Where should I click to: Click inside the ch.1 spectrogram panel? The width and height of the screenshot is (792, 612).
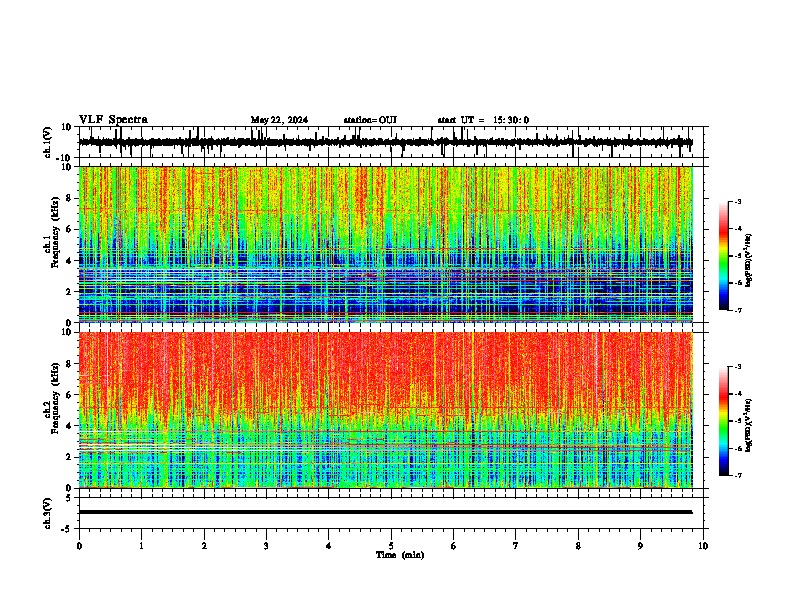click(x=385, y=244)
